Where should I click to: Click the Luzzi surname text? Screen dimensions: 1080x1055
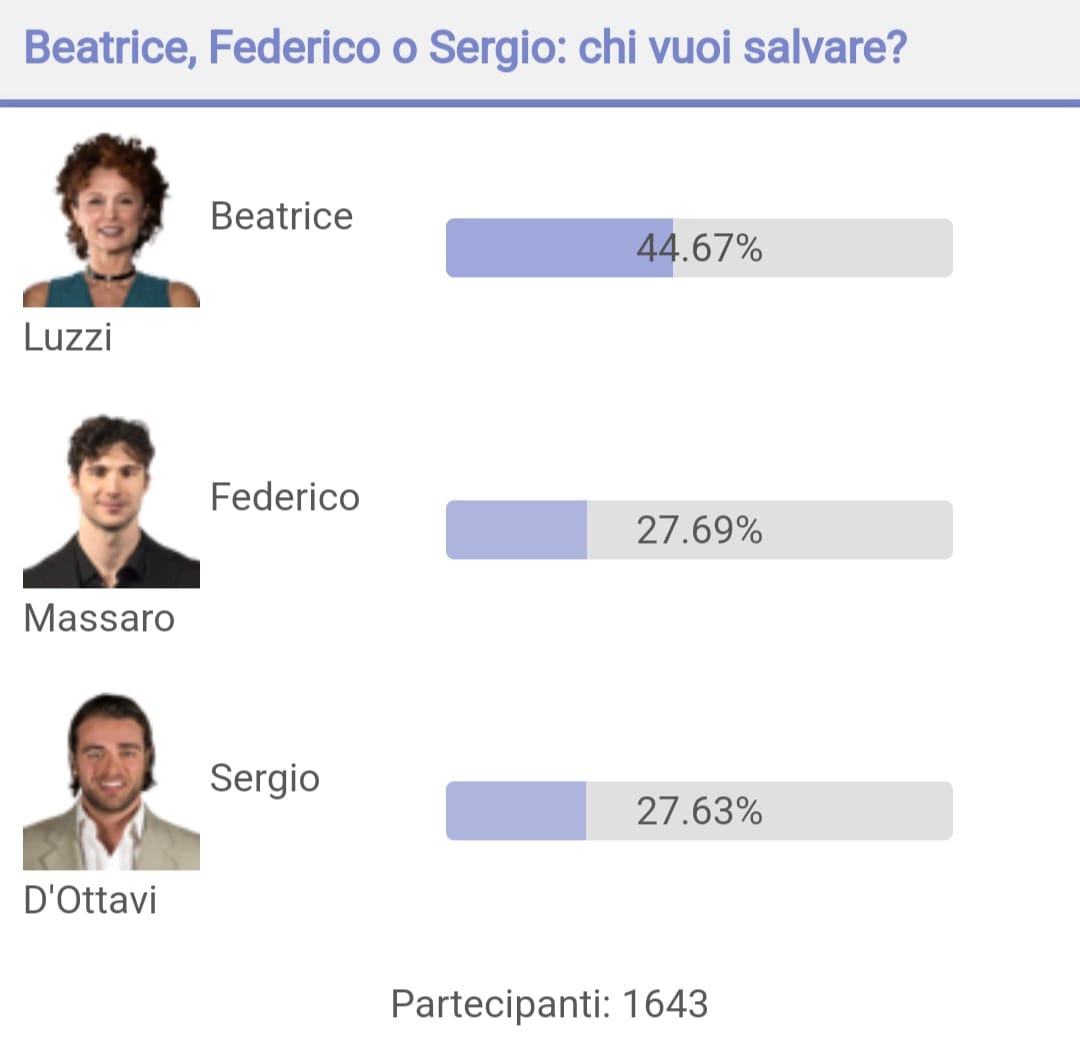coord(68,337)
